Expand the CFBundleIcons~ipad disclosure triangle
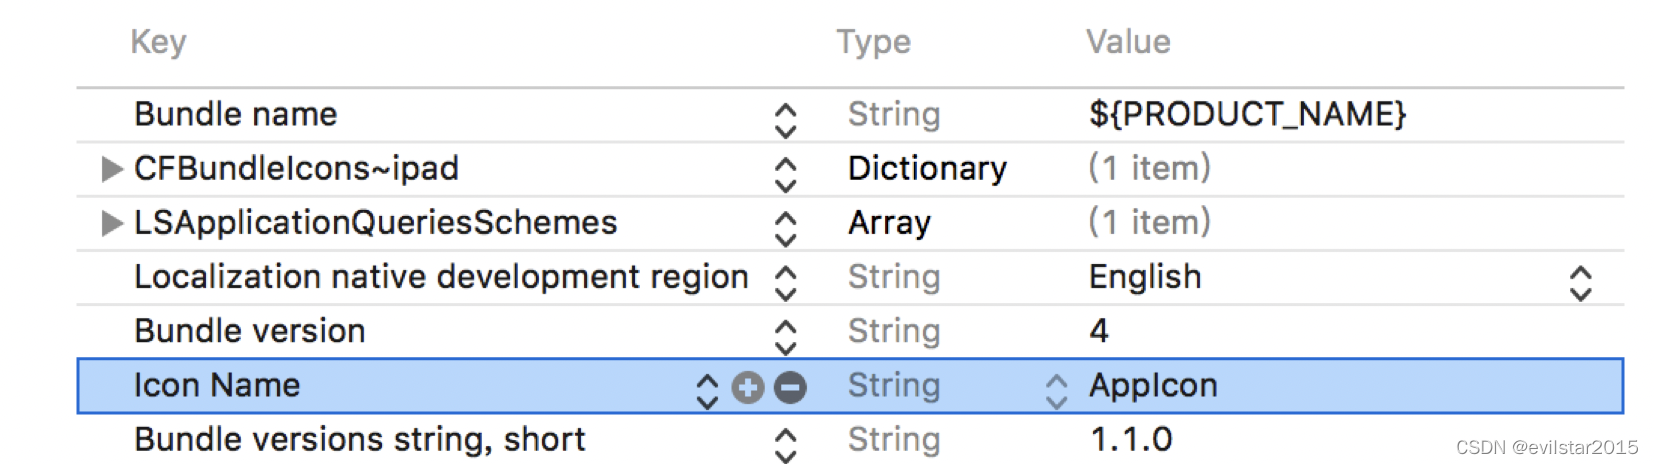 [x=112, y=169]
